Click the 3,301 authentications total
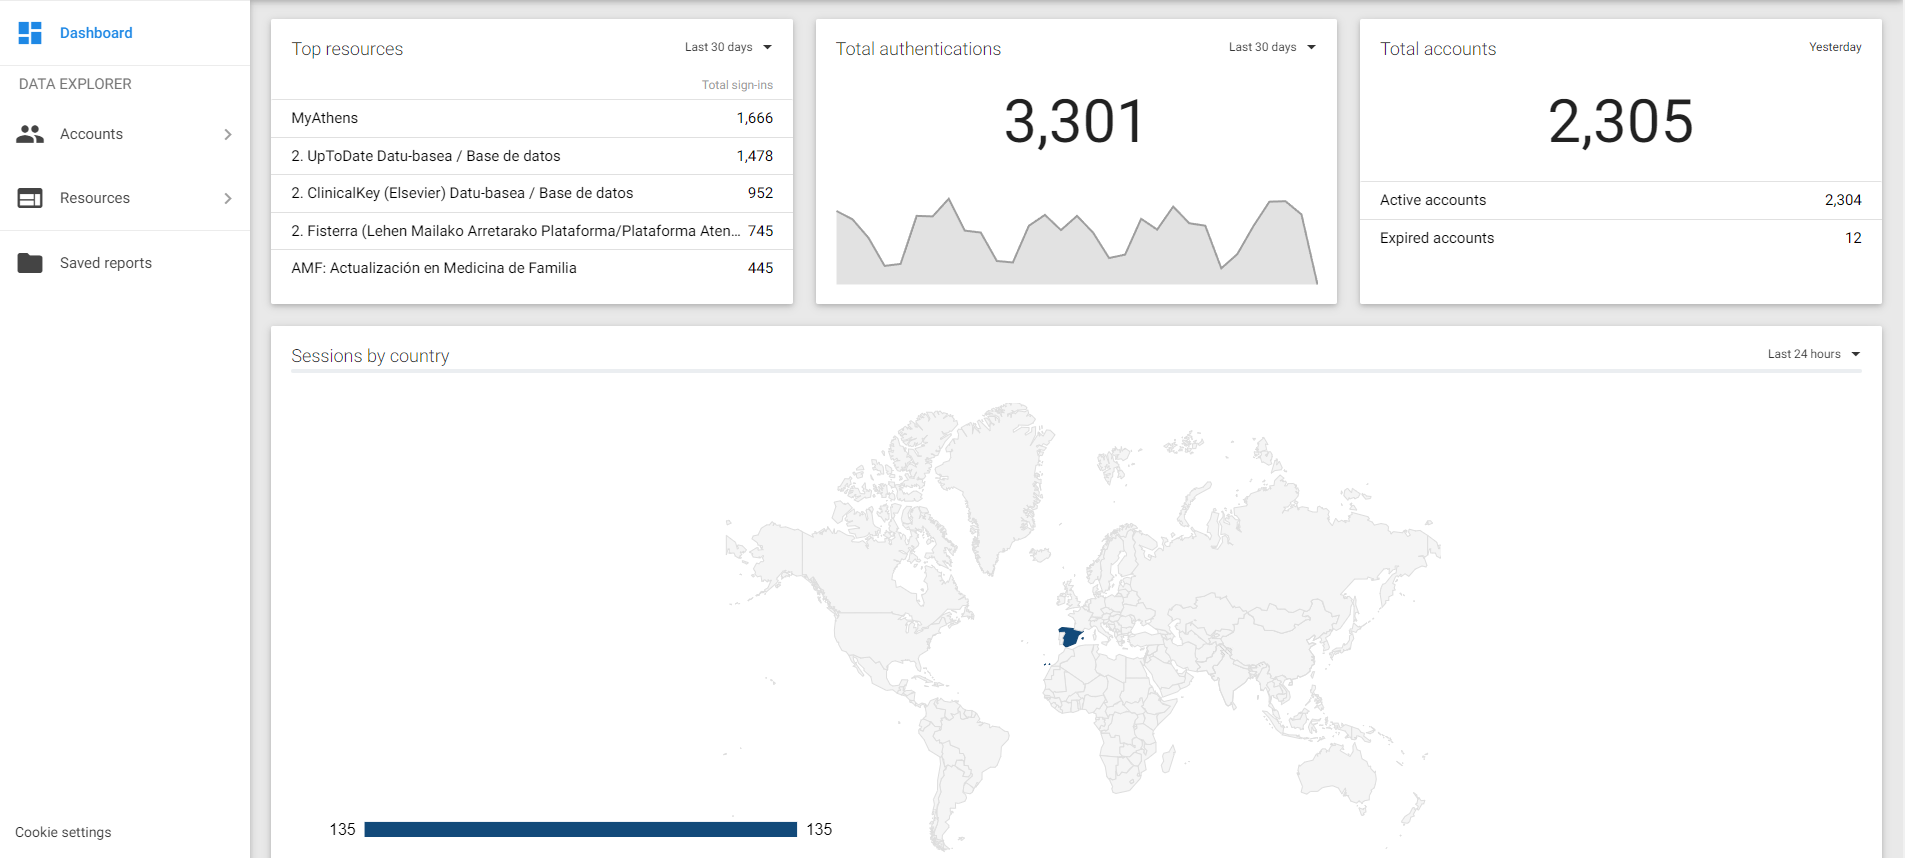Screen dimensions: 1905x858 click(1075, 122)
